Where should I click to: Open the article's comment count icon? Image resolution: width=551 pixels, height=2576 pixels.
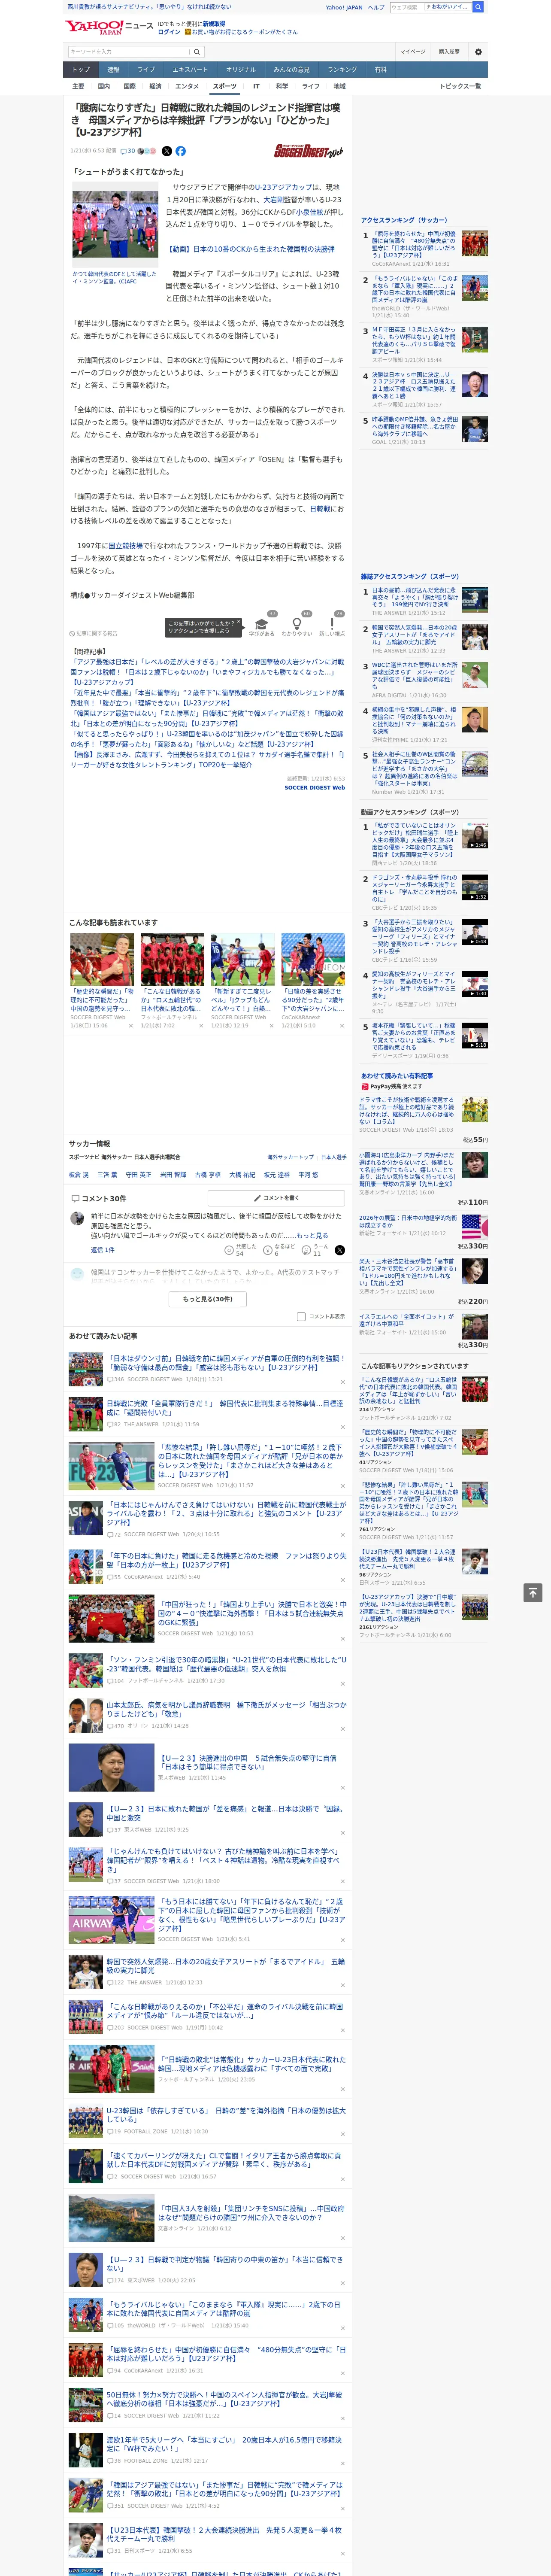click(x=127, y=151)
